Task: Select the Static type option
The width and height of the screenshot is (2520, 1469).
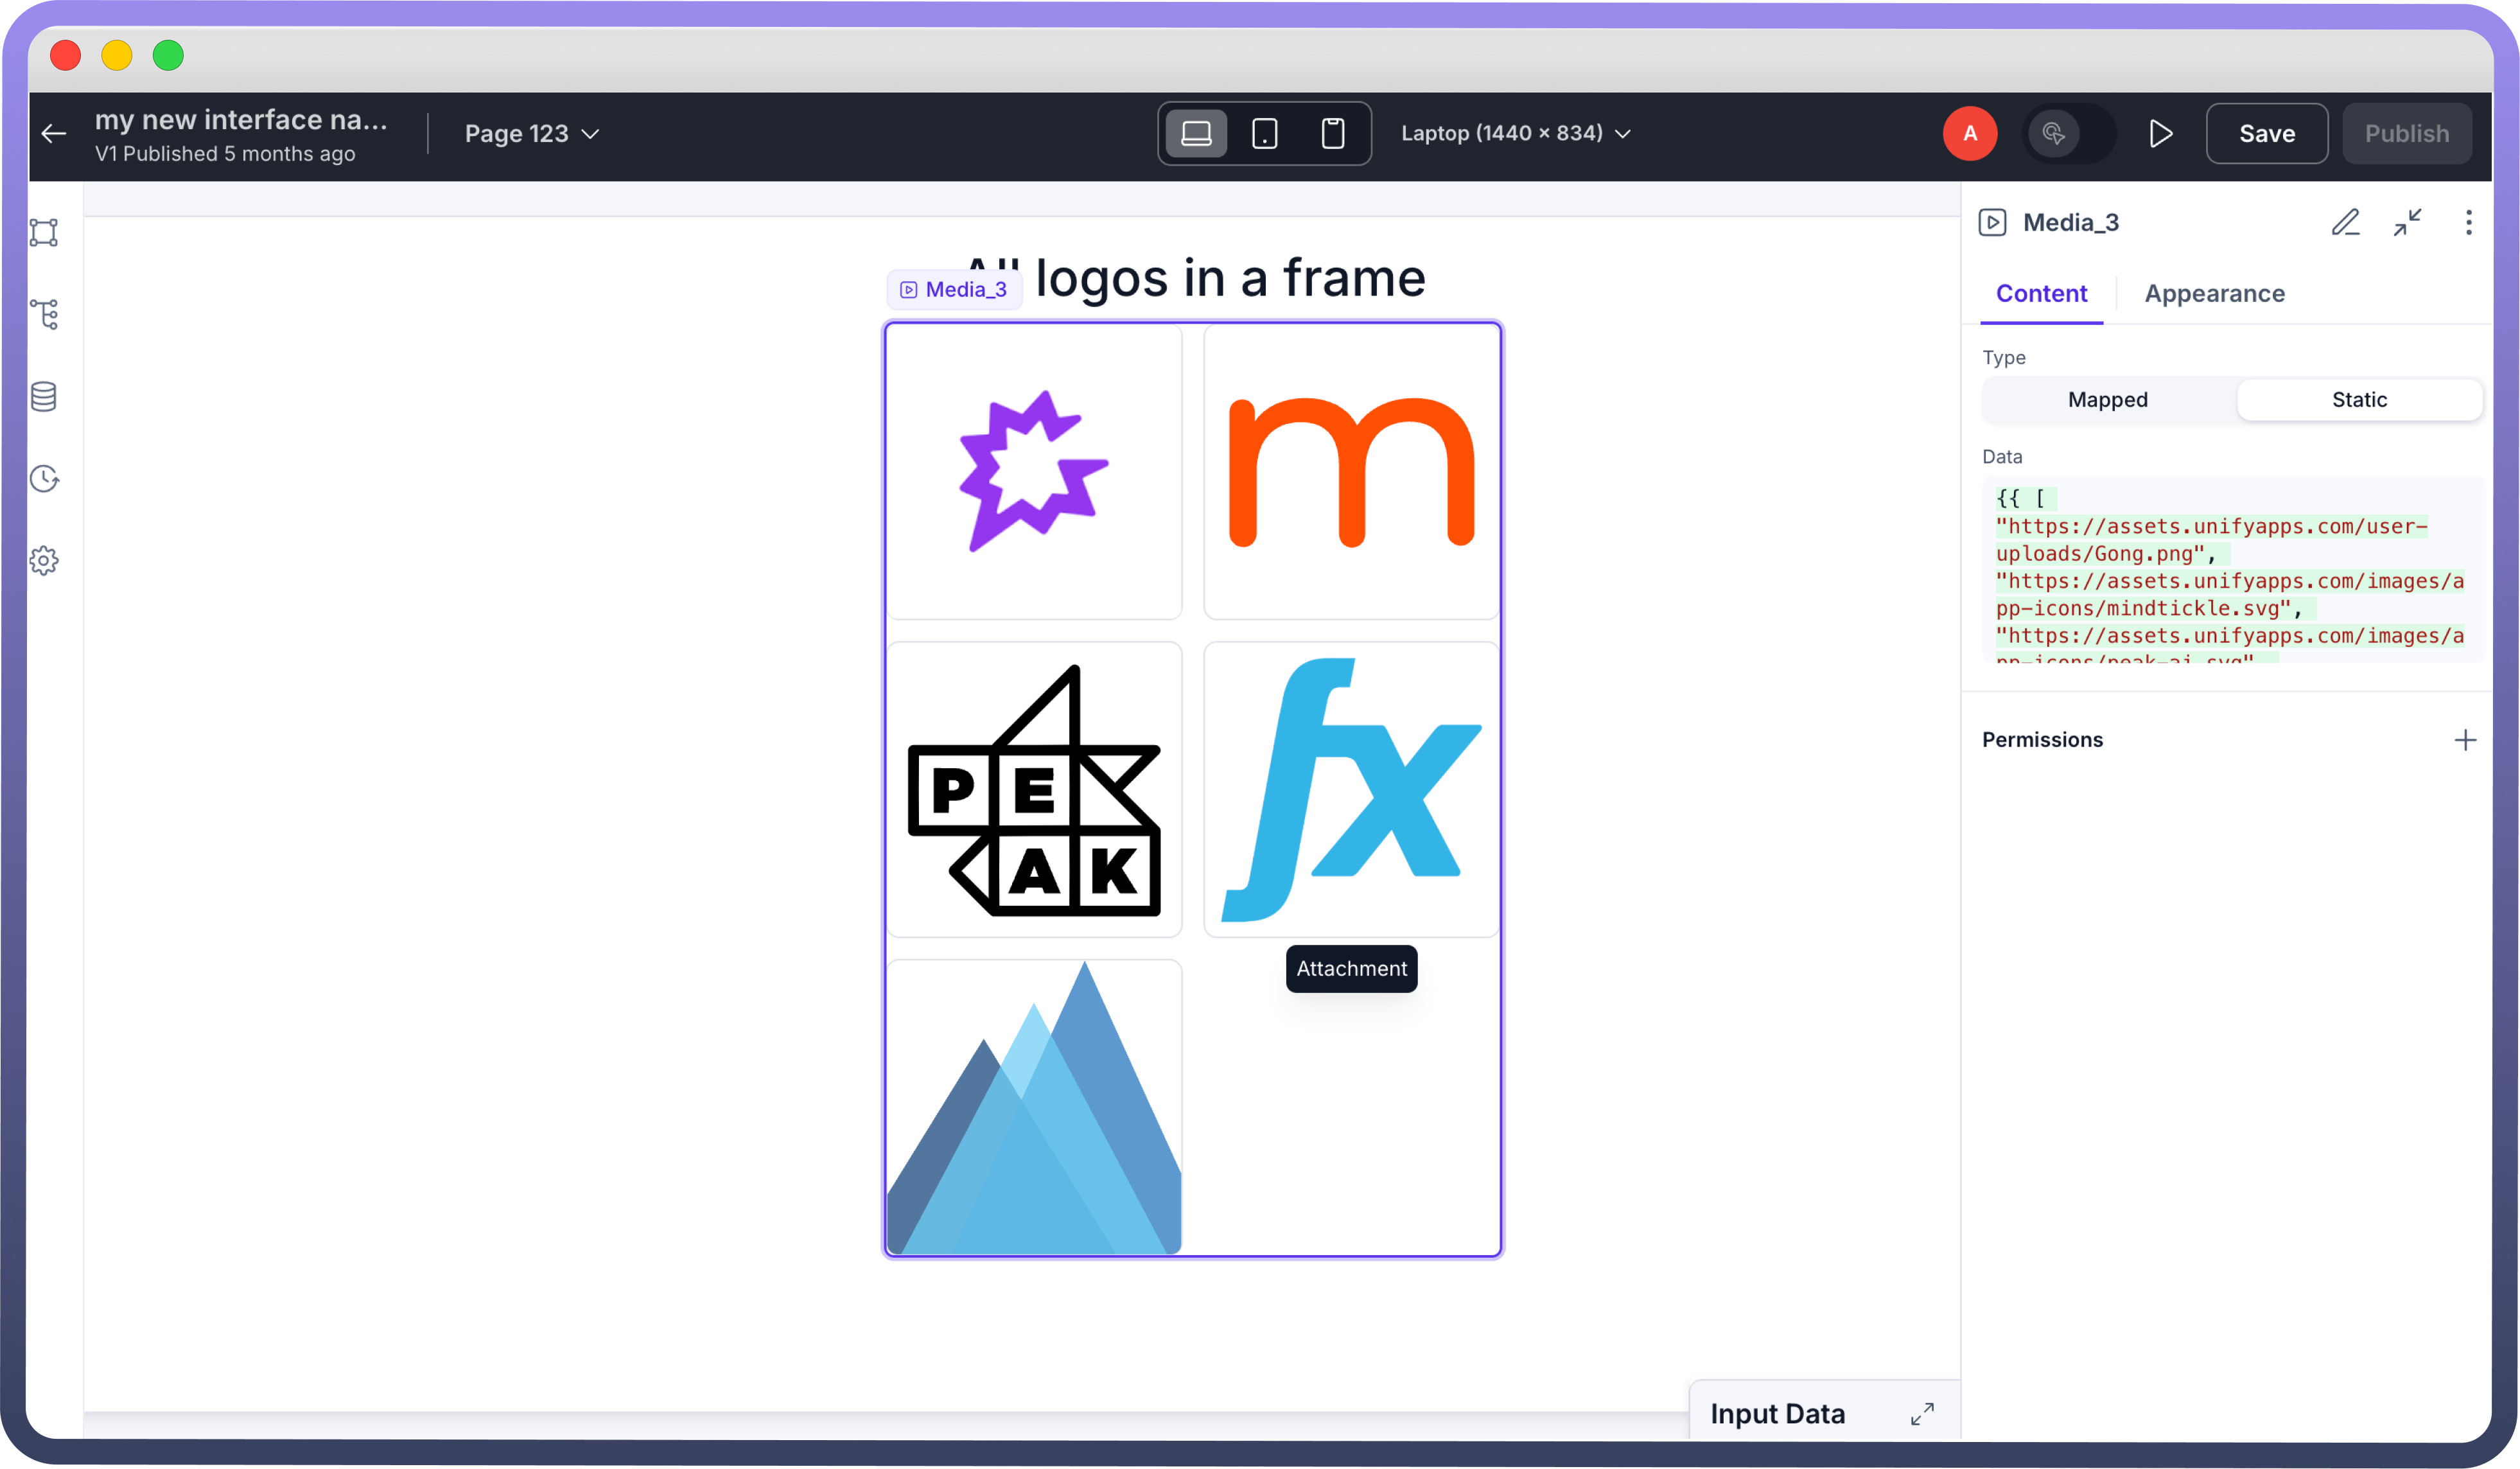Action: click(2359, 400)
